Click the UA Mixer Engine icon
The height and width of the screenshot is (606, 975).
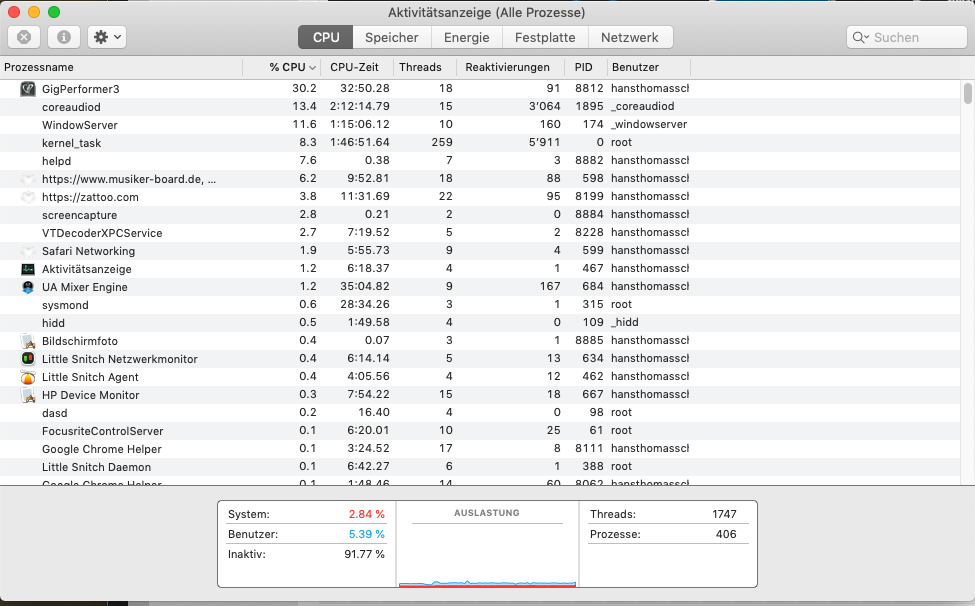click(x=28, y=287)
